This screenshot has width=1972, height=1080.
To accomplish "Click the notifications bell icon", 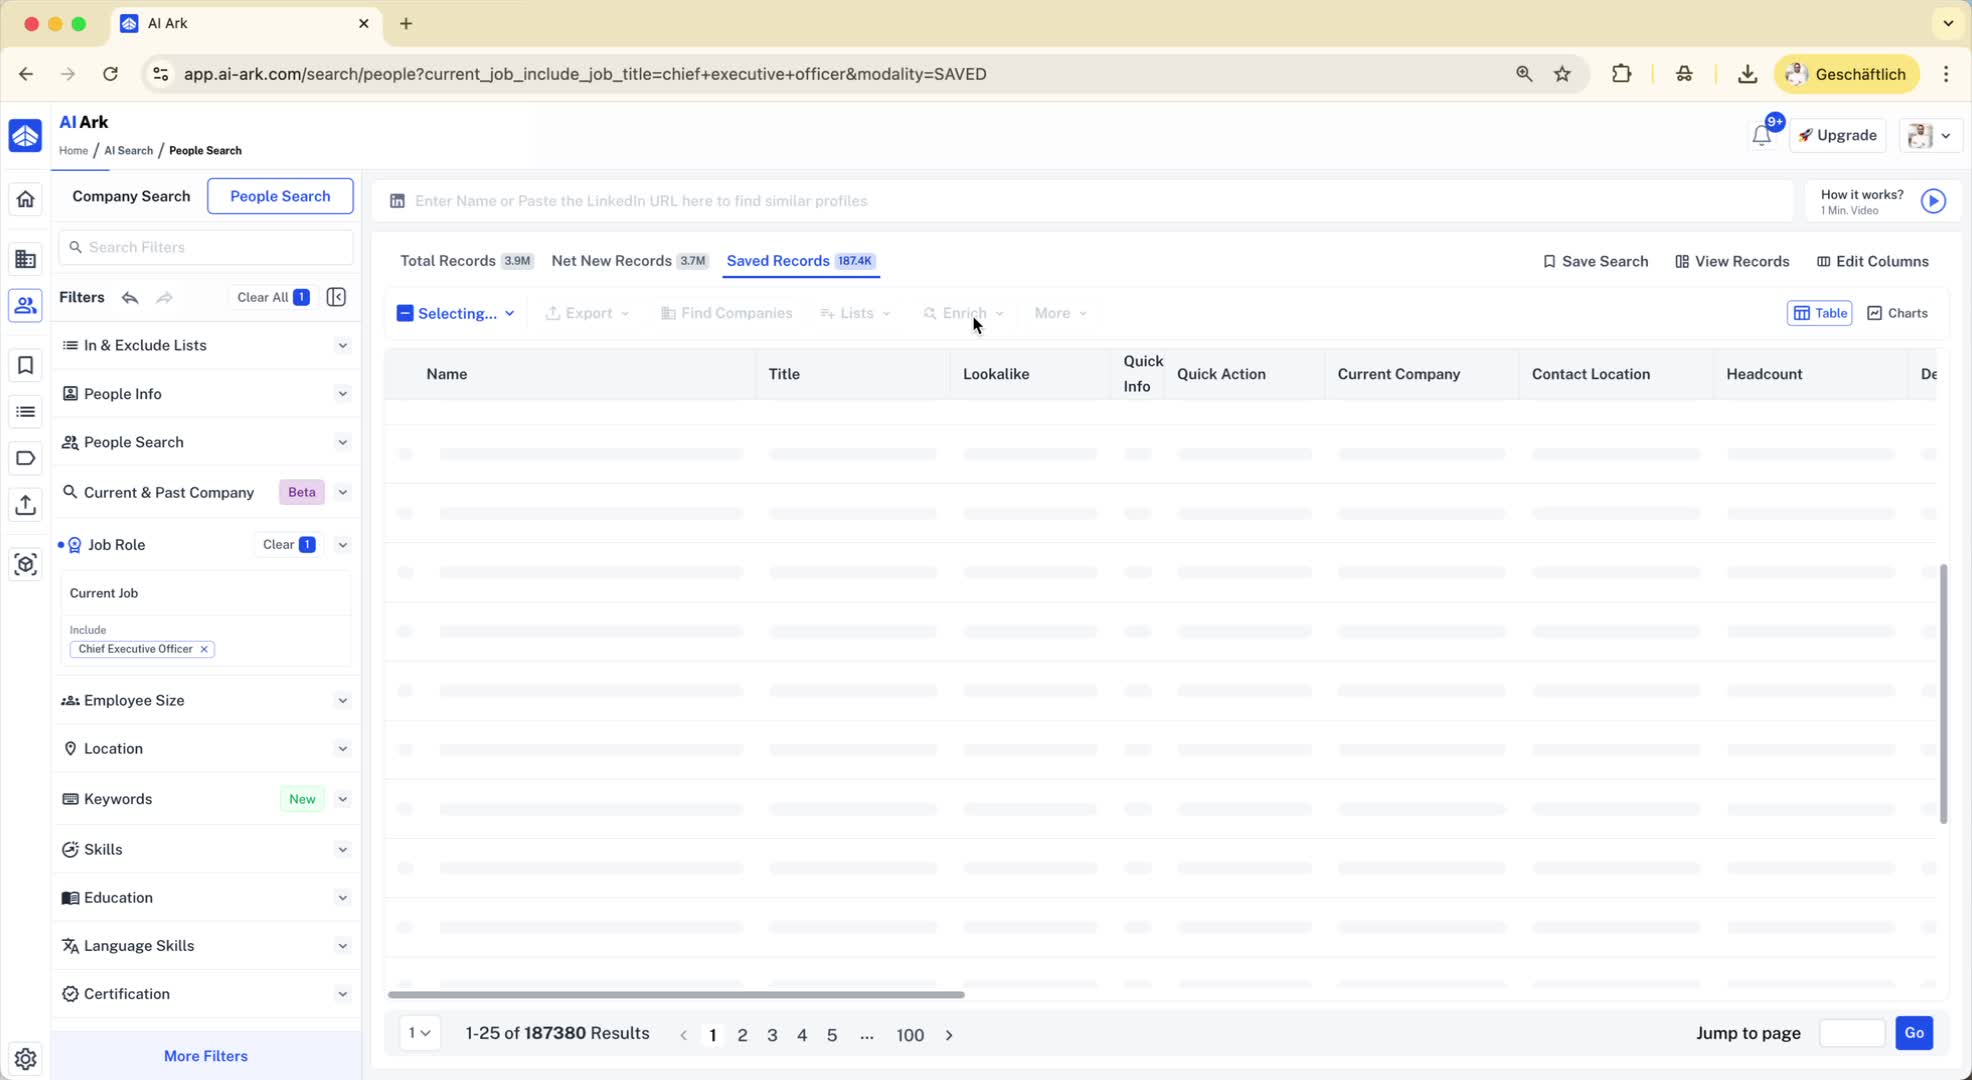I will tap(1761, 136).
